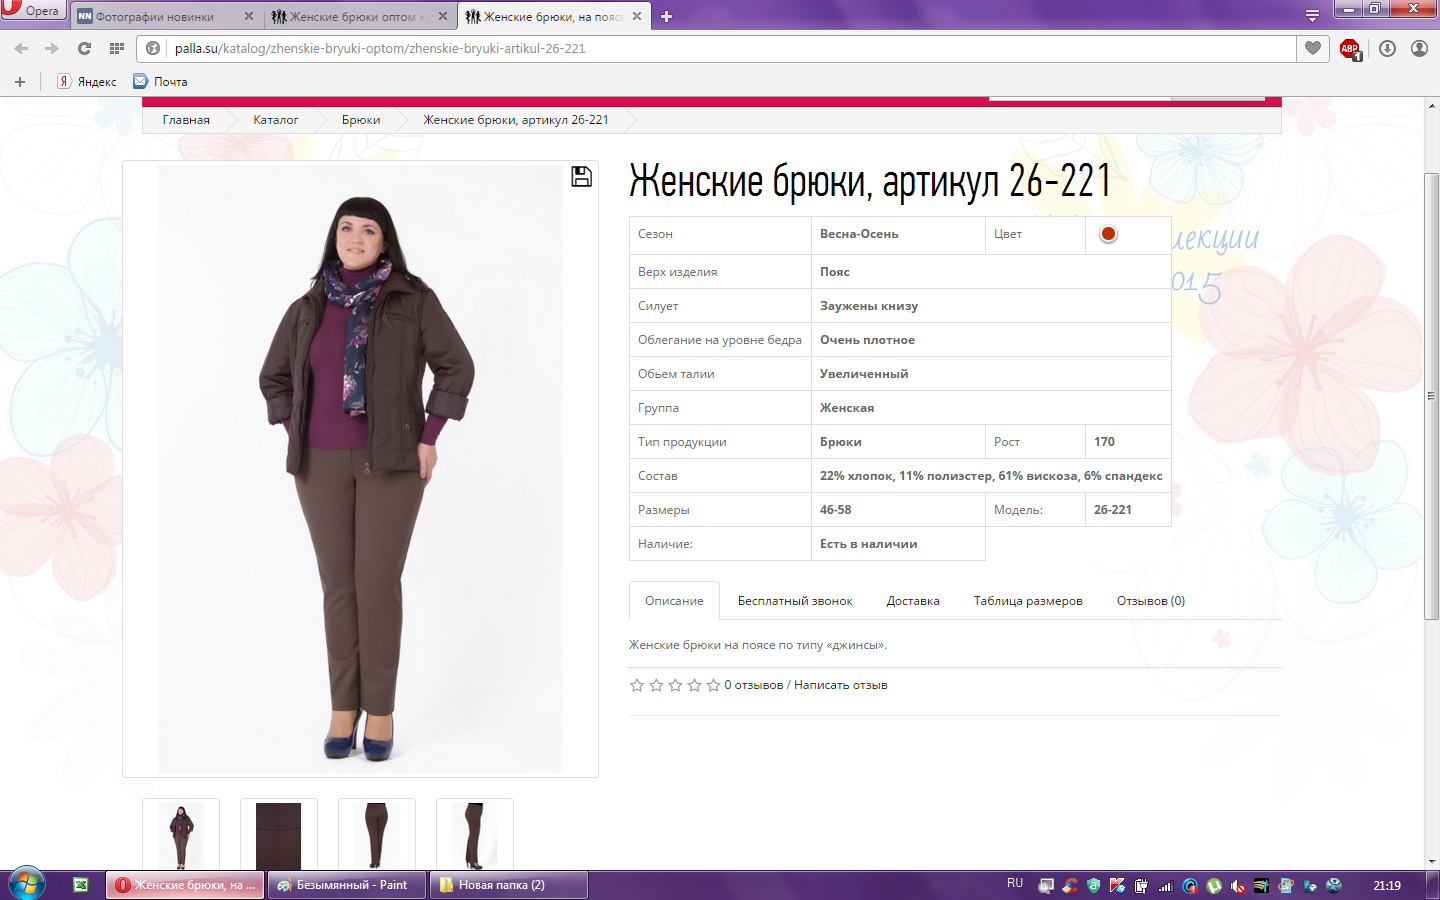Click the RU language indicator

(x=1015, y=884)
